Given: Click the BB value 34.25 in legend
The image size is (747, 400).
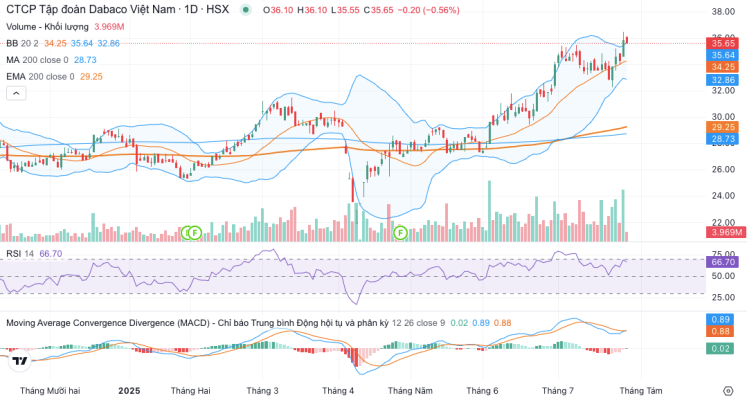Looking at the screenshot, I should click(x=55, y=43).
